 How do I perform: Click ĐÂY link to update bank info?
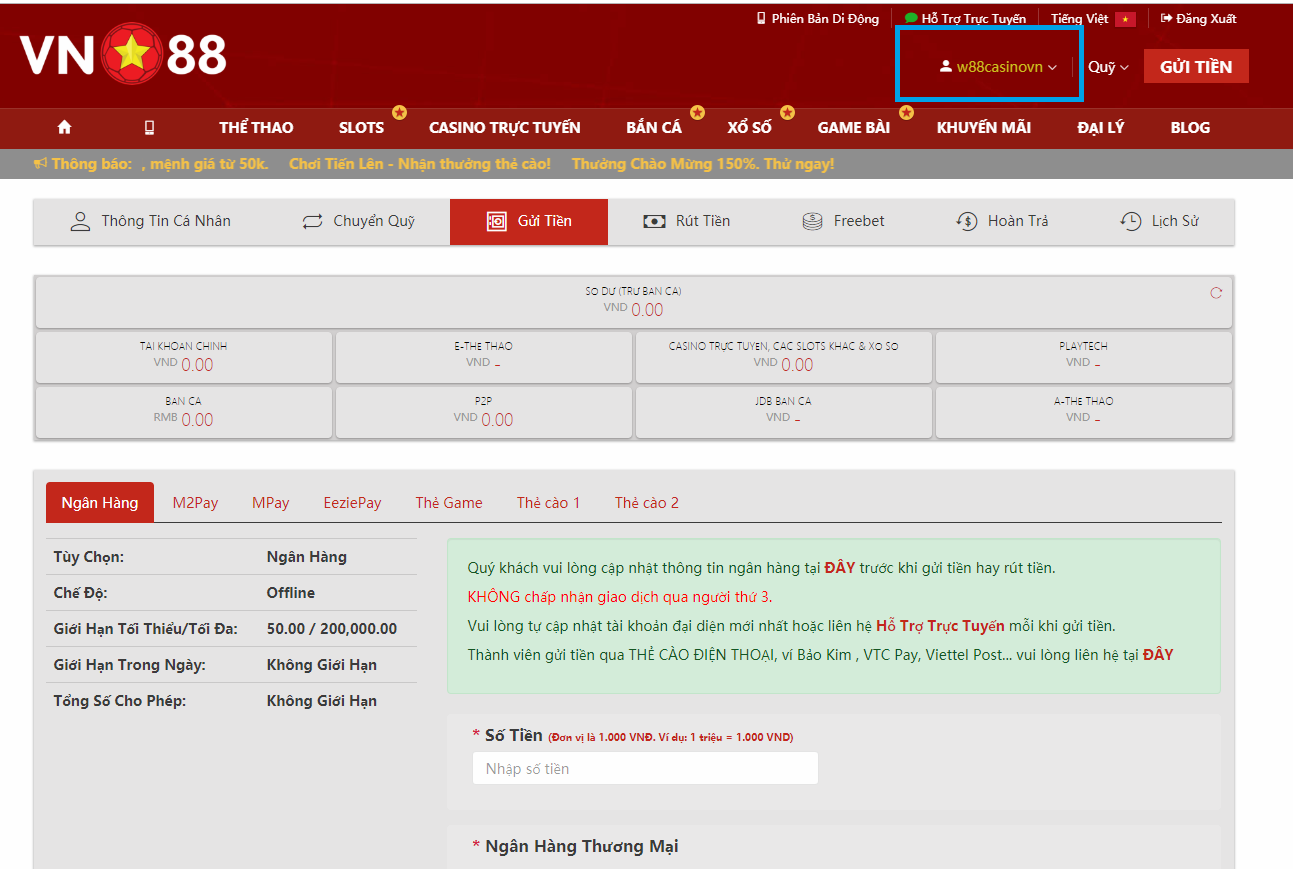click(840, 568)
